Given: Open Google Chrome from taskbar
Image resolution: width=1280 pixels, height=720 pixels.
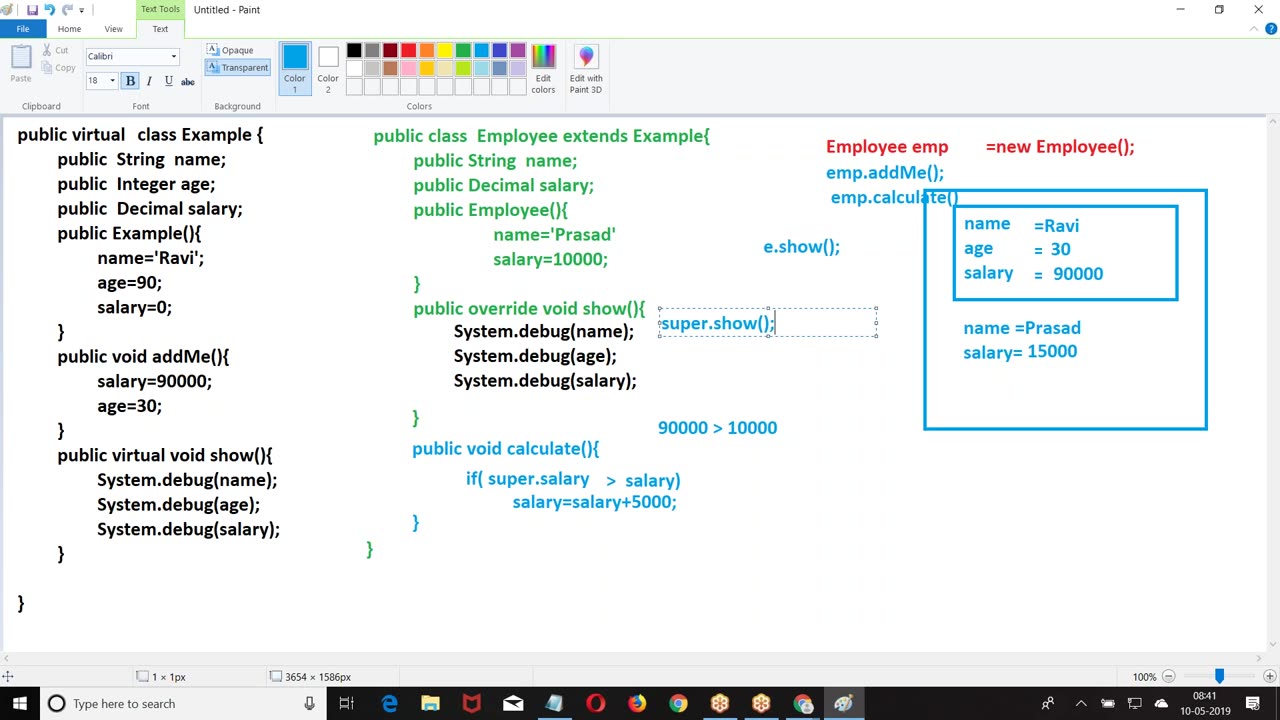Looking at the screenshot, I should click(678, 704).
